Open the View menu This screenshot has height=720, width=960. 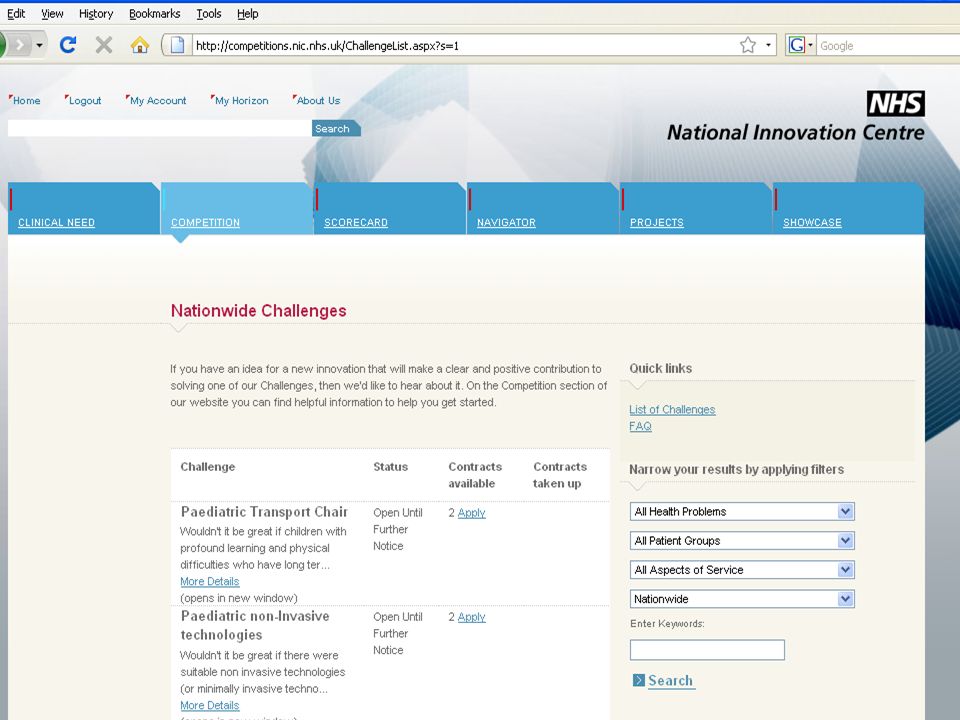(52, 13)
